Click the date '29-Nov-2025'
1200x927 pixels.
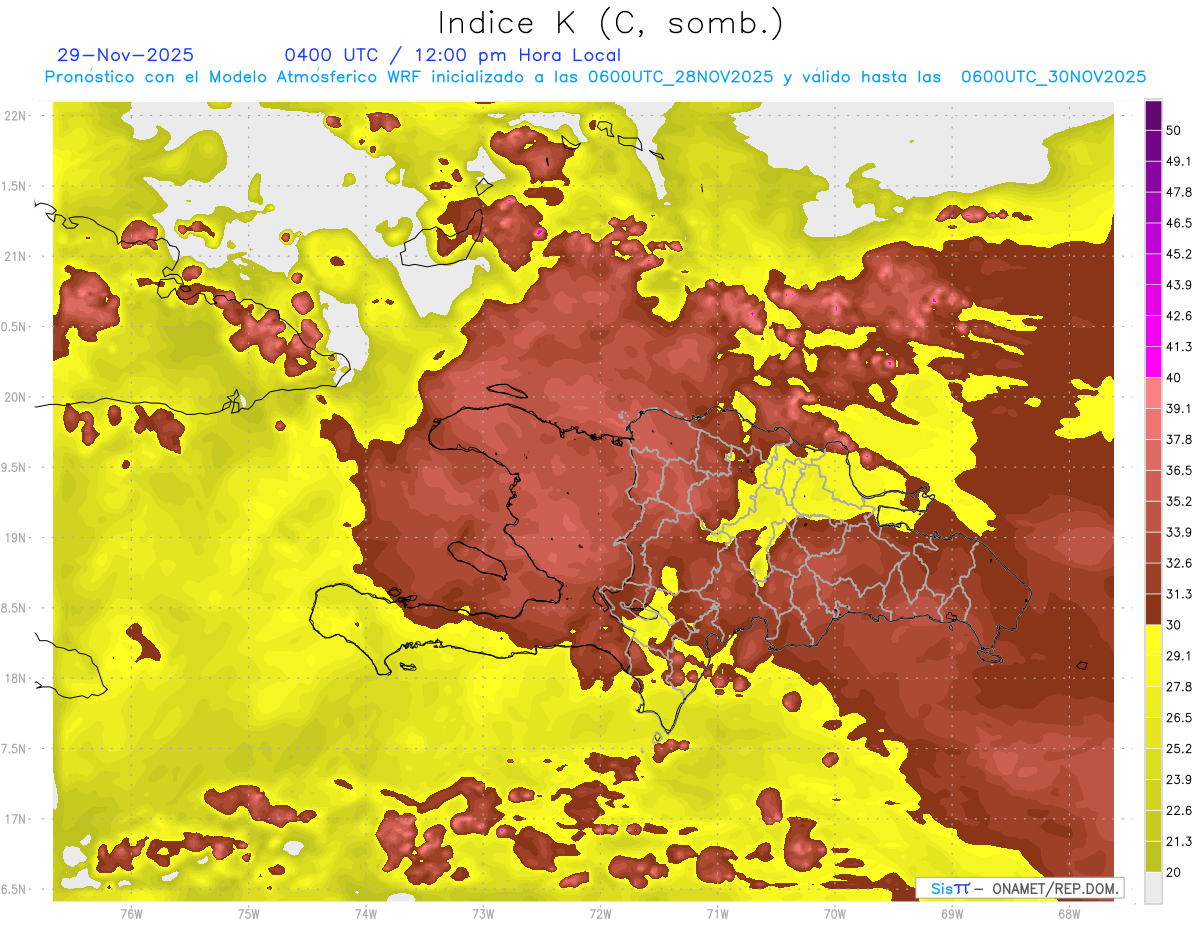(x=126, y=55)
